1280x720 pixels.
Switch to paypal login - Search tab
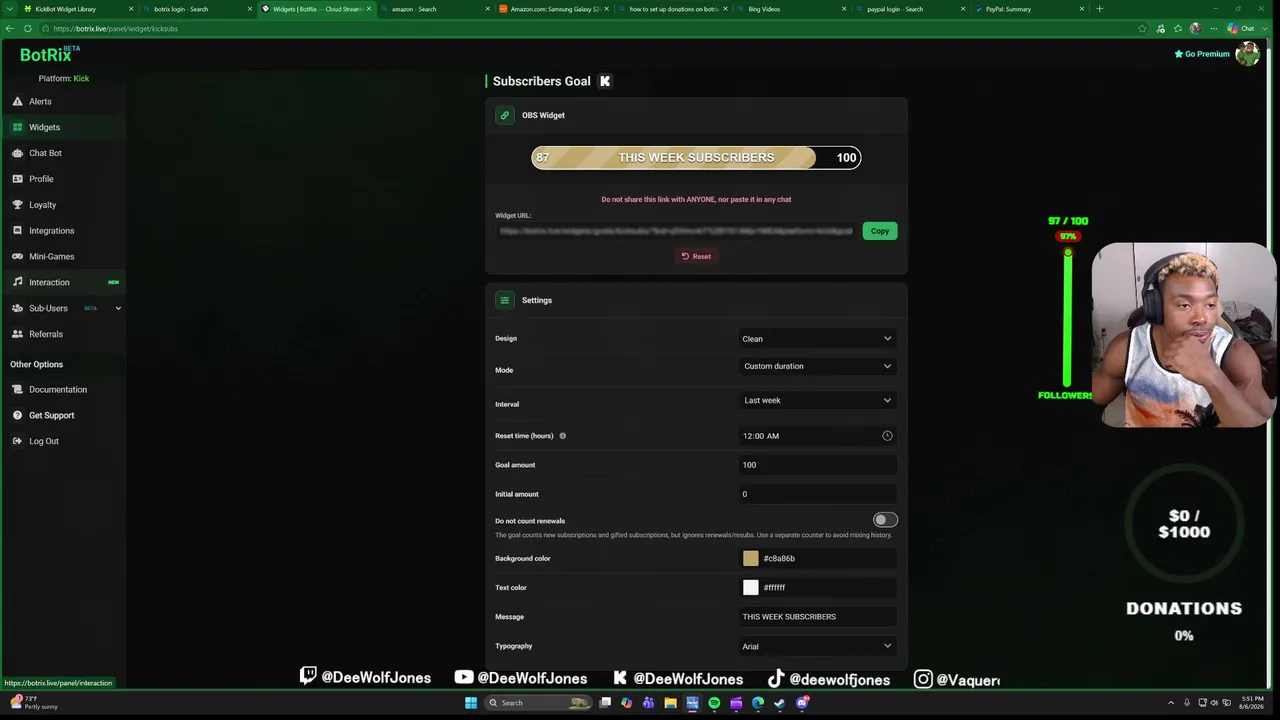coord(913,9)
